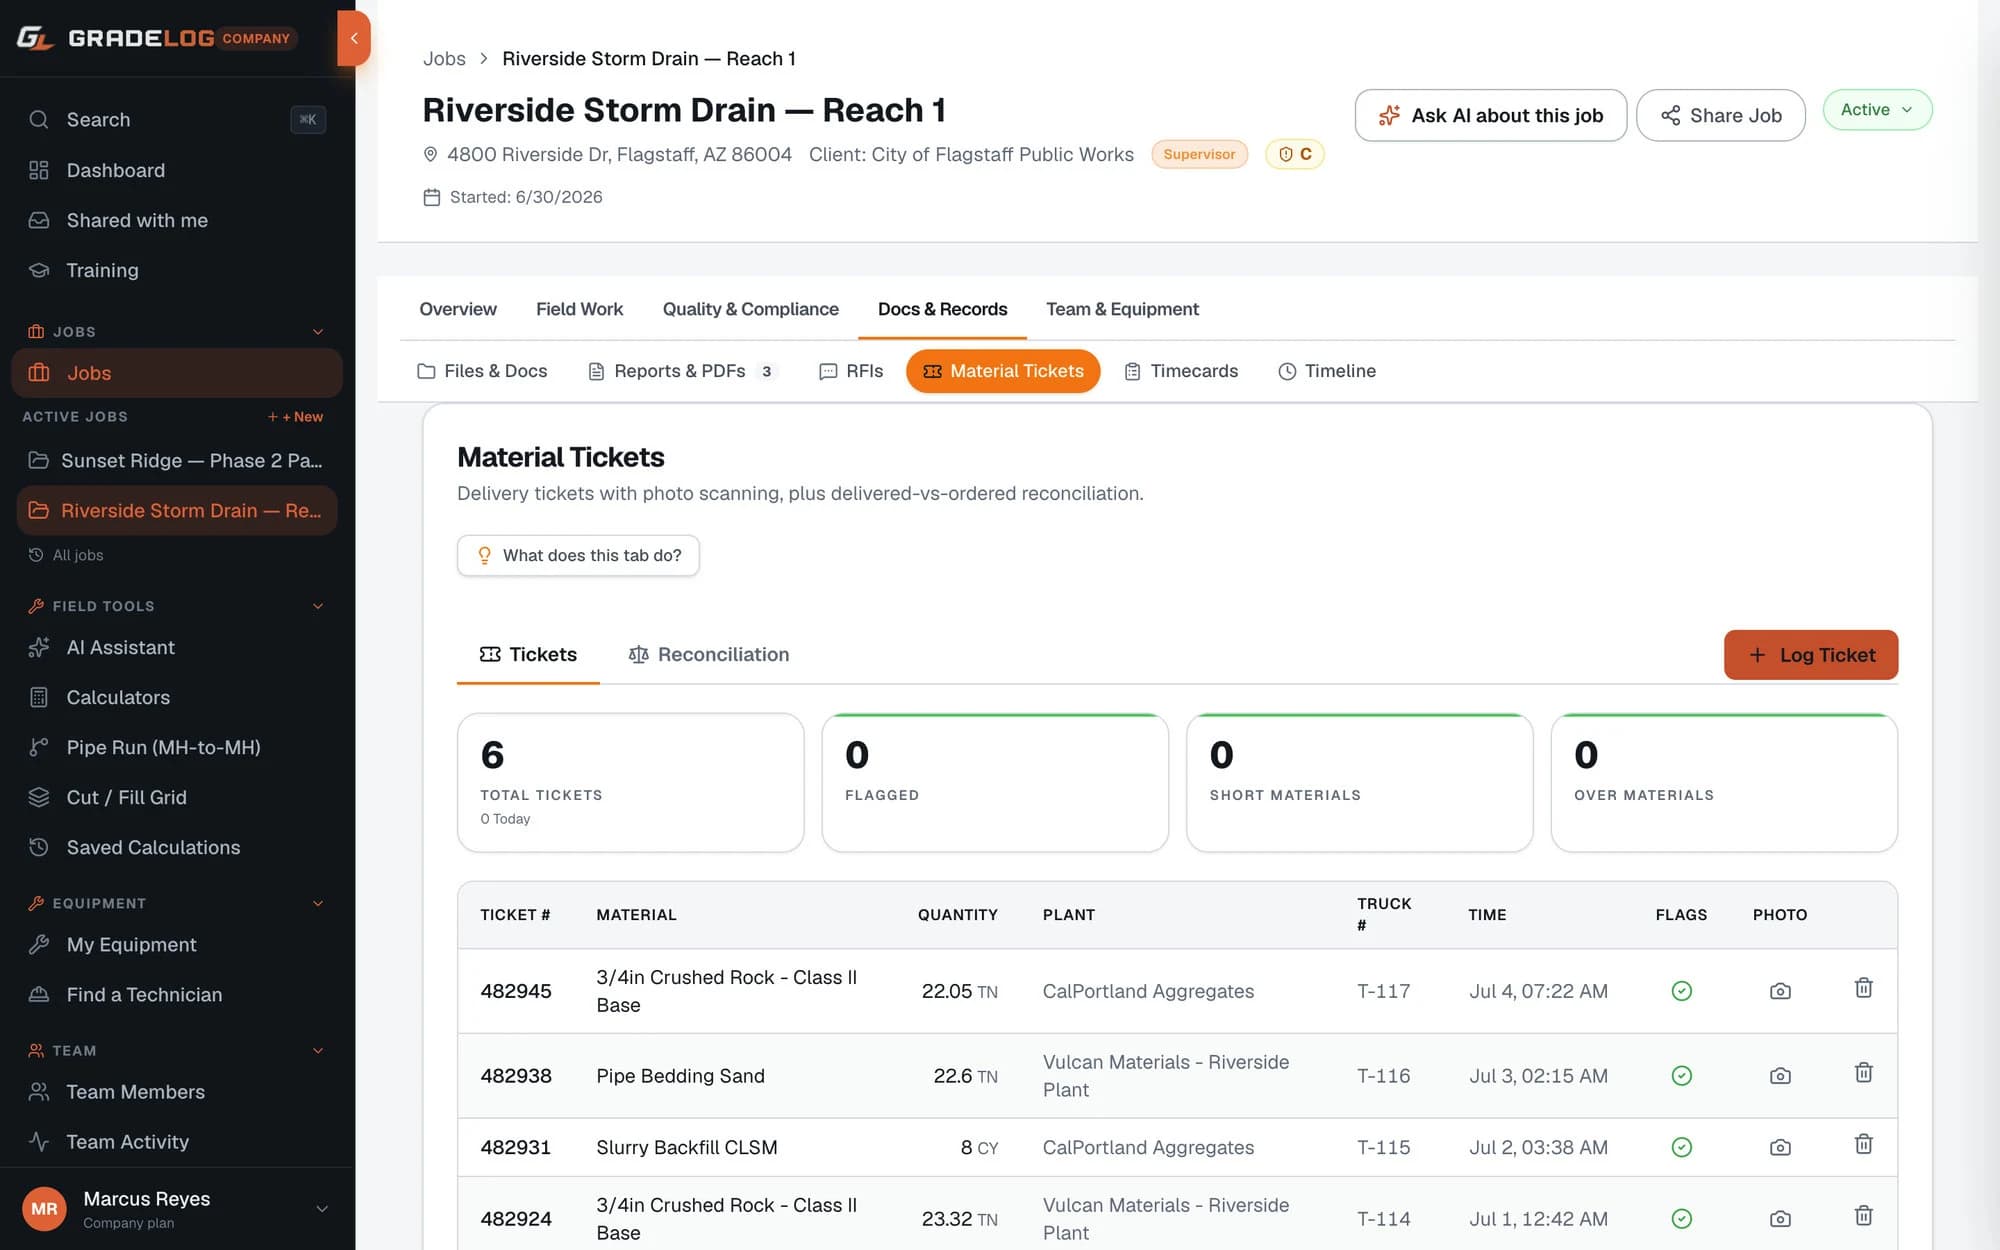Open Team Members
Image resolution: width=2000 pixels, height=1250 pixels.
click(x=177, y=1092)
